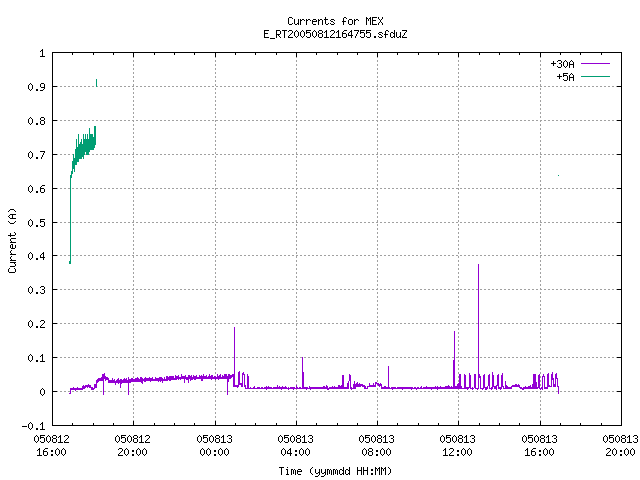Click the x-axis label 050813 16:00

tap(539, 445)
